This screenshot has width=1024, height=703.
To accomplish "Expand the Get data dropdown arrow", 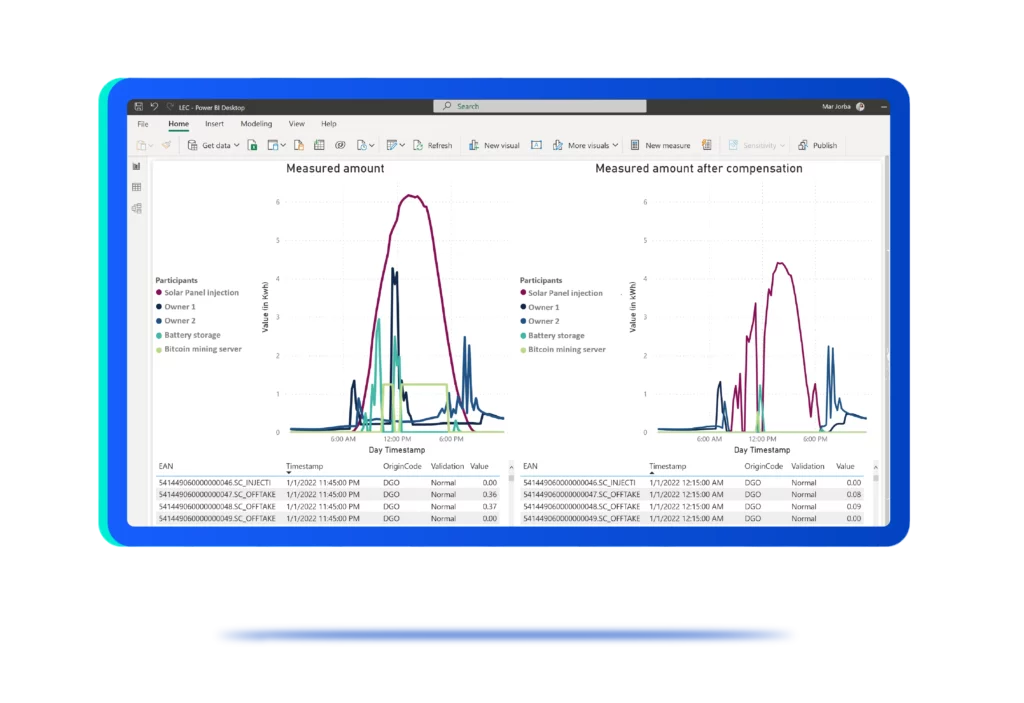I will pos(236,145).
